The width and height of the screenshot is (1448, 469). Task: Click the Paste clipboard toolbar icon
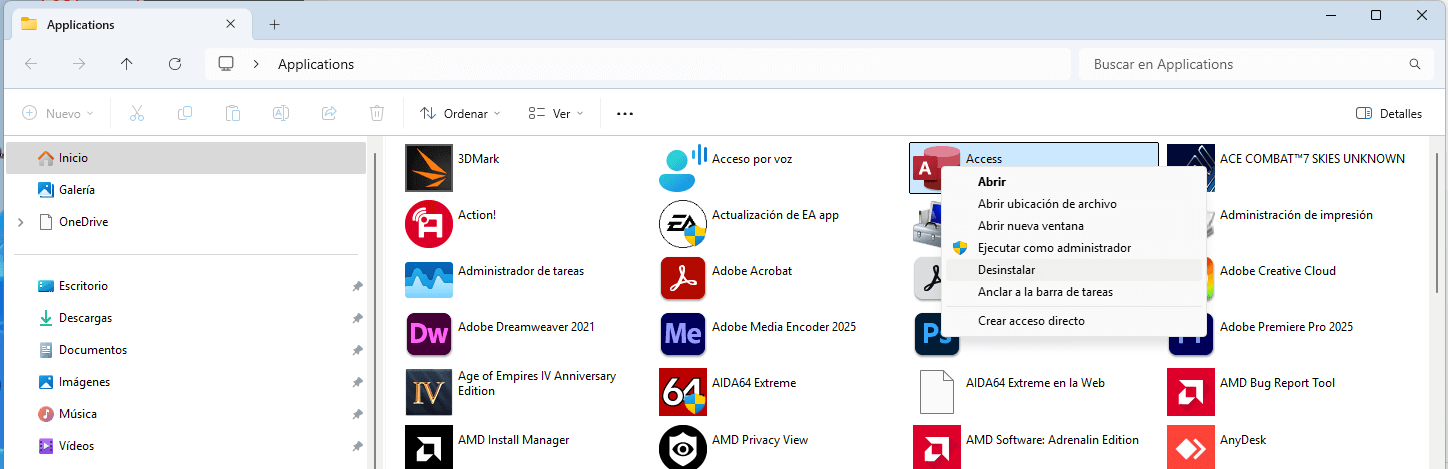[x=233, y=114]
